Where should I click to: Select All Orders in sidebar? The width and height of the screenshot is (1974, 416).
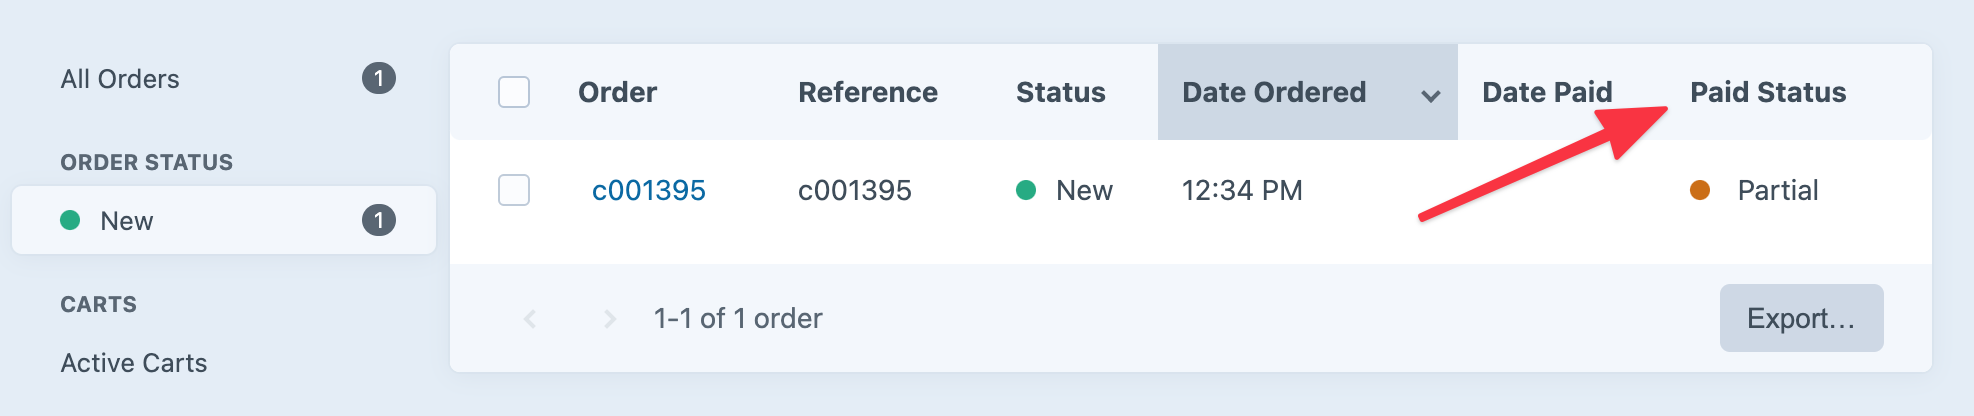click(120, 79)
